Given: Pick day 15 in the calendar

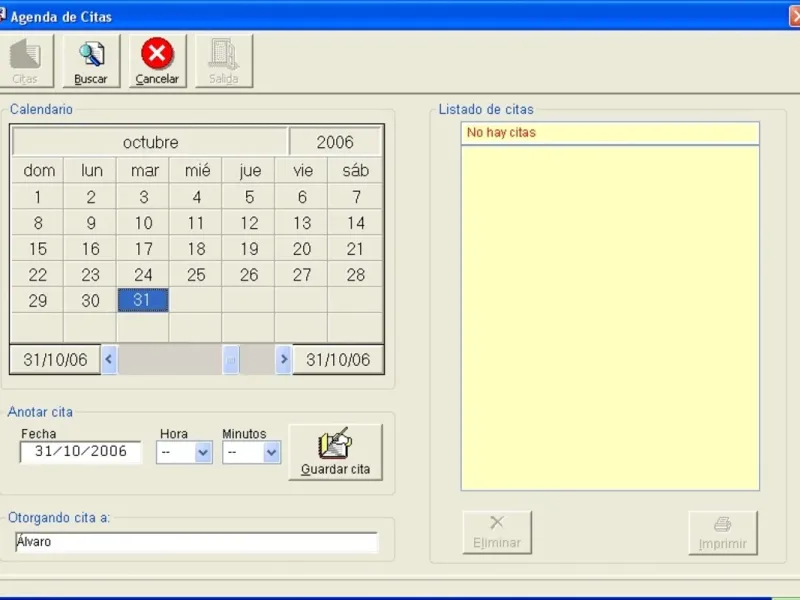Looking at the screenshot, I should coord(38,248).
